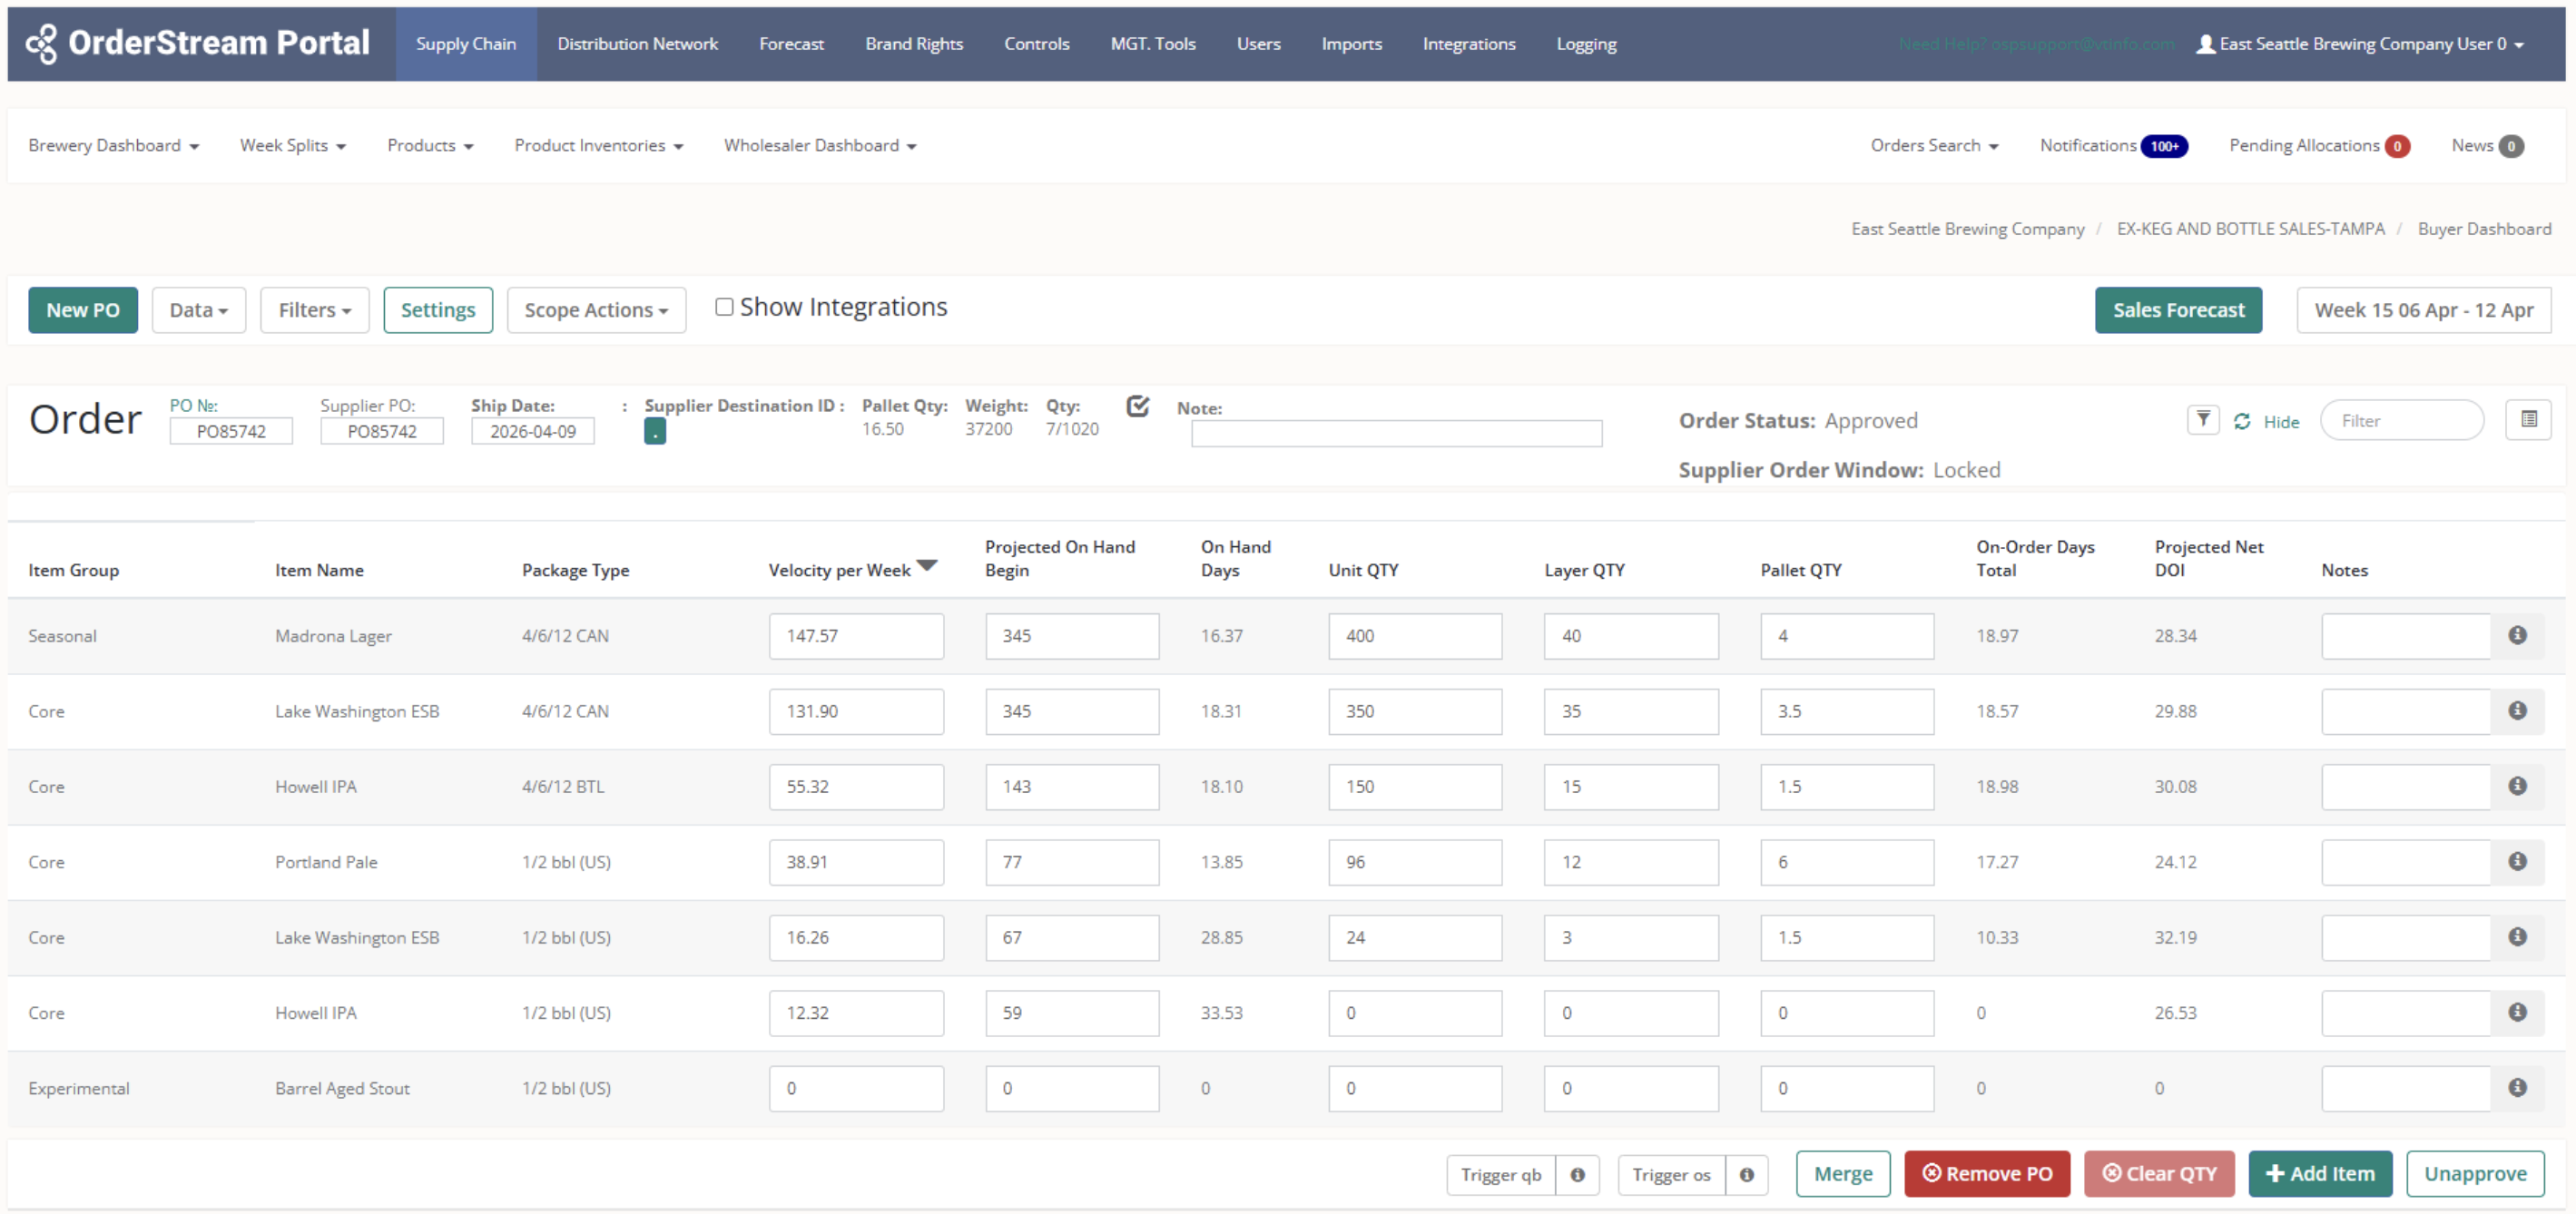Click the Hide link
The image size is (2576, 1214).
(2280, 422)
